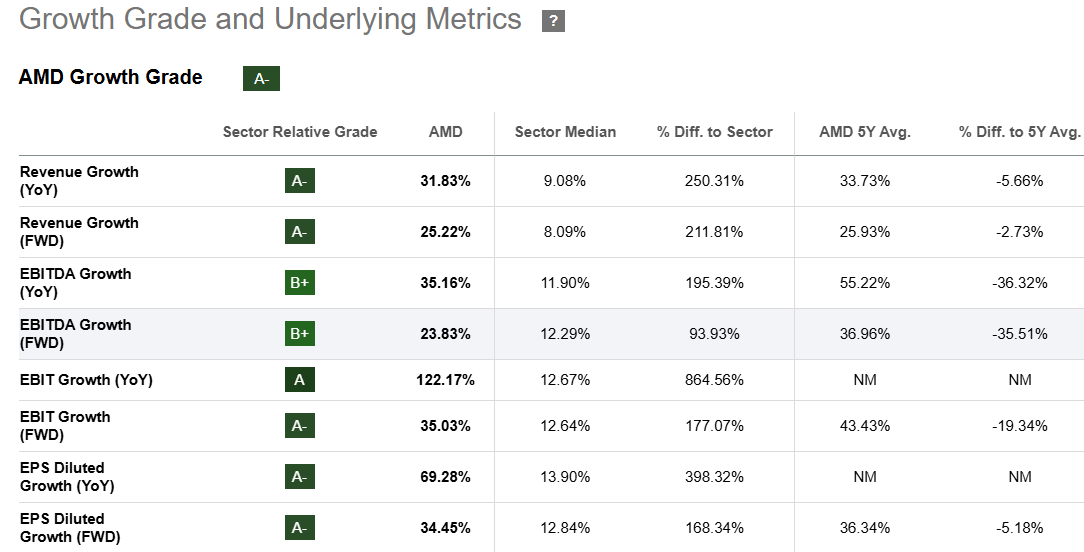Click EBIT Growth (YoY) A grade badge

(x=299, y=380)
